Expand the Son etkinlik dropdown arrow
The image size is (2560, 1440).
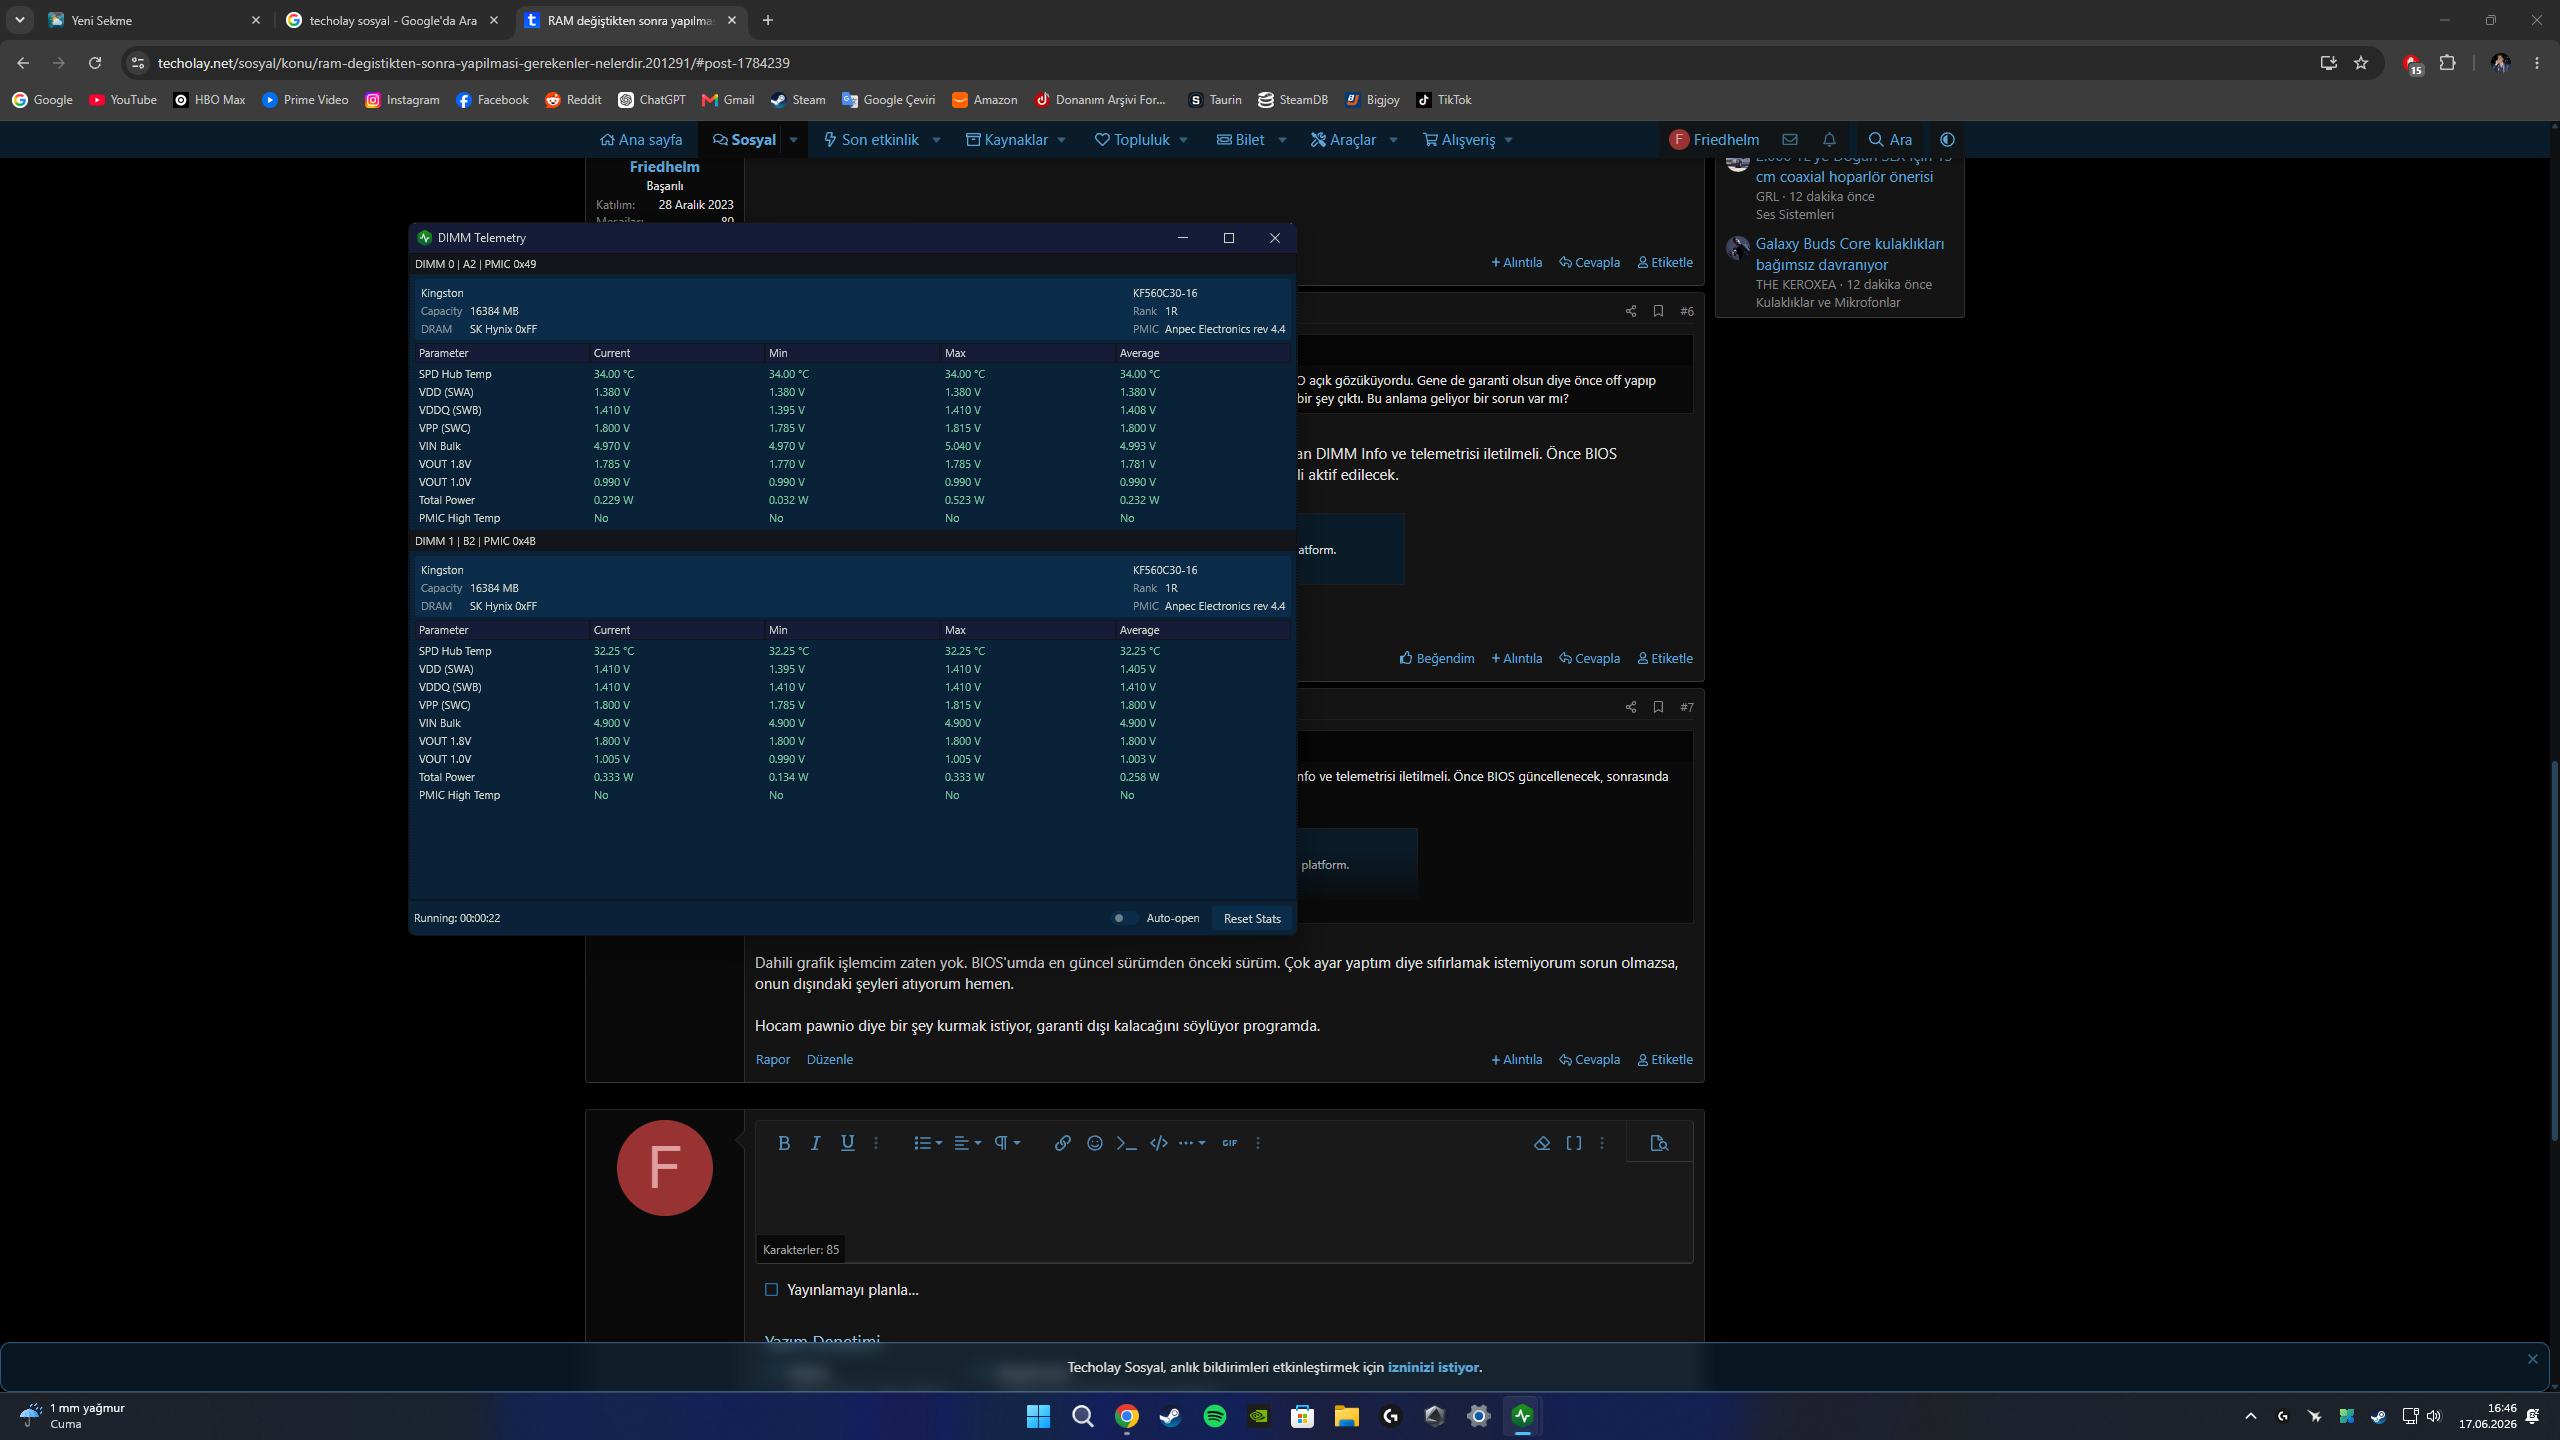[x=937, y=140]
